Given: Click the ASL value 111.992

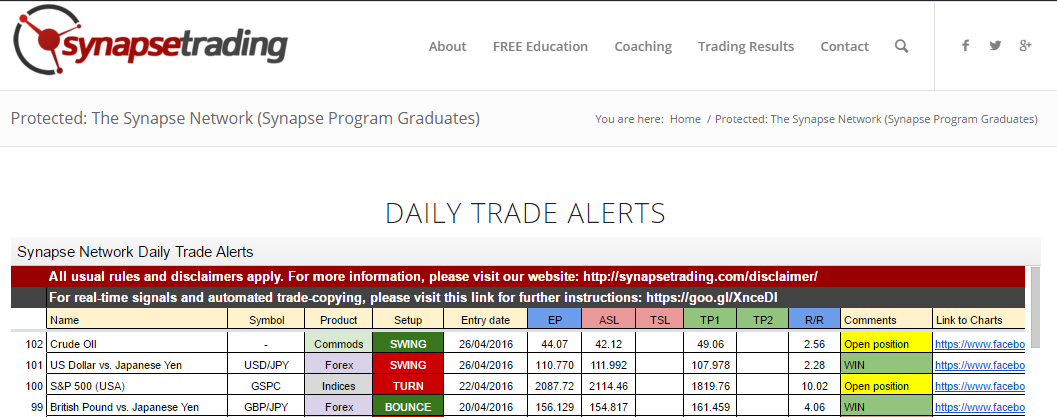Looking at the screenshot, I should [609, 365].
